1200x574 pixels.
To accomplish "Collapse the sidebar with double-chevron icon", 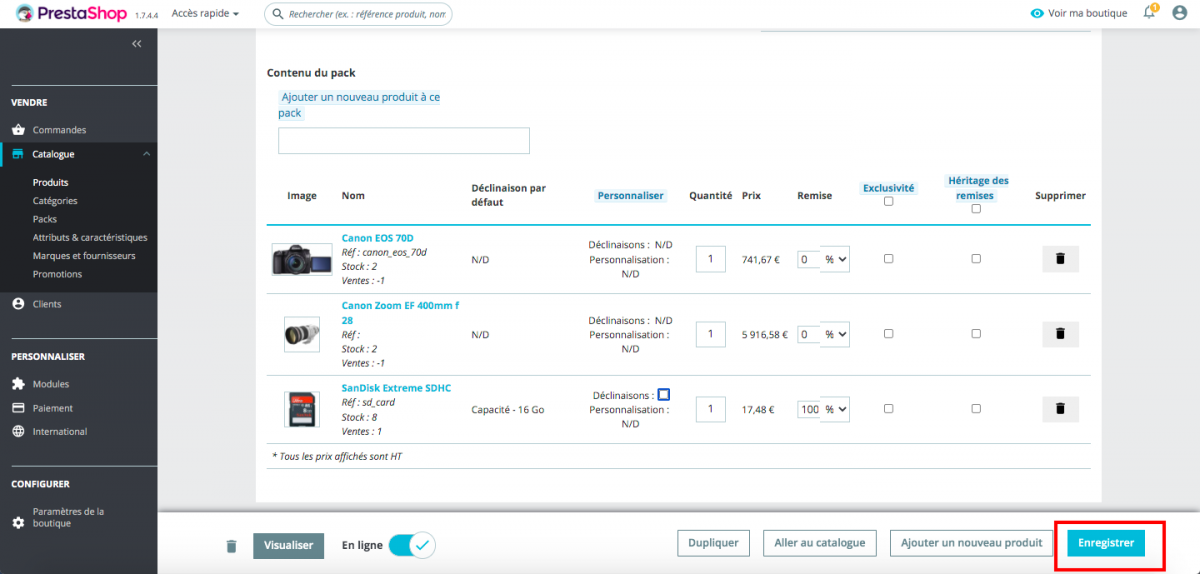I will coord(137,44).
